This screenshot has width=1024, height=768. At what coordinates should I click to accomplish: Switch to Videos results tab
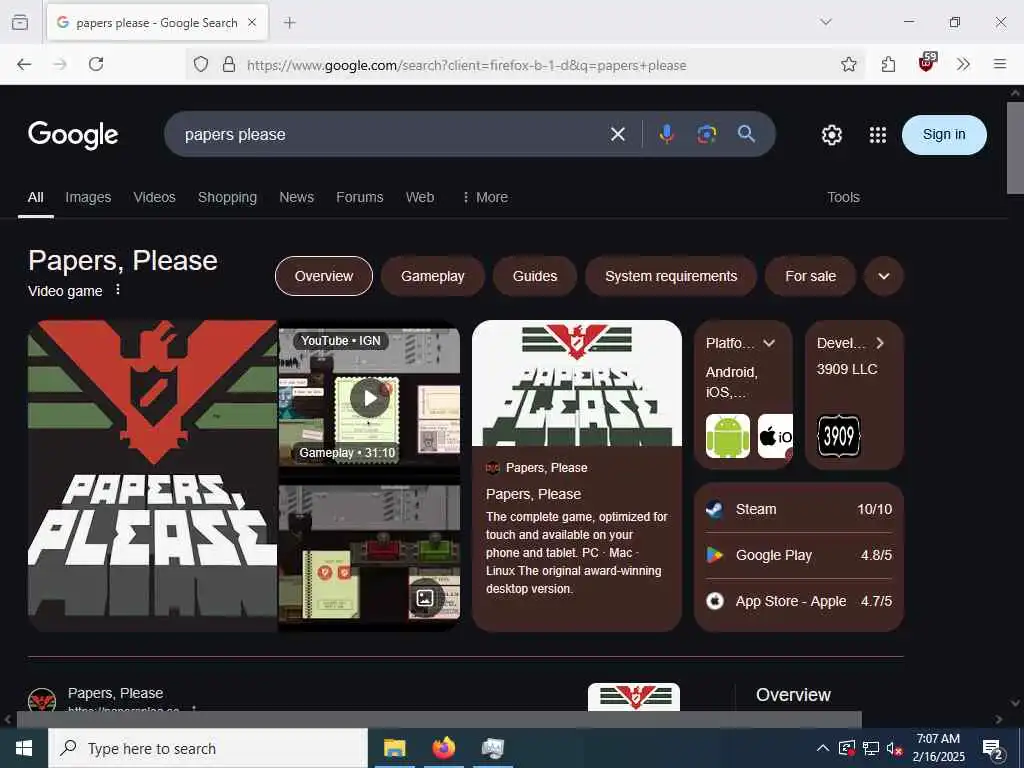pos(154,197)
